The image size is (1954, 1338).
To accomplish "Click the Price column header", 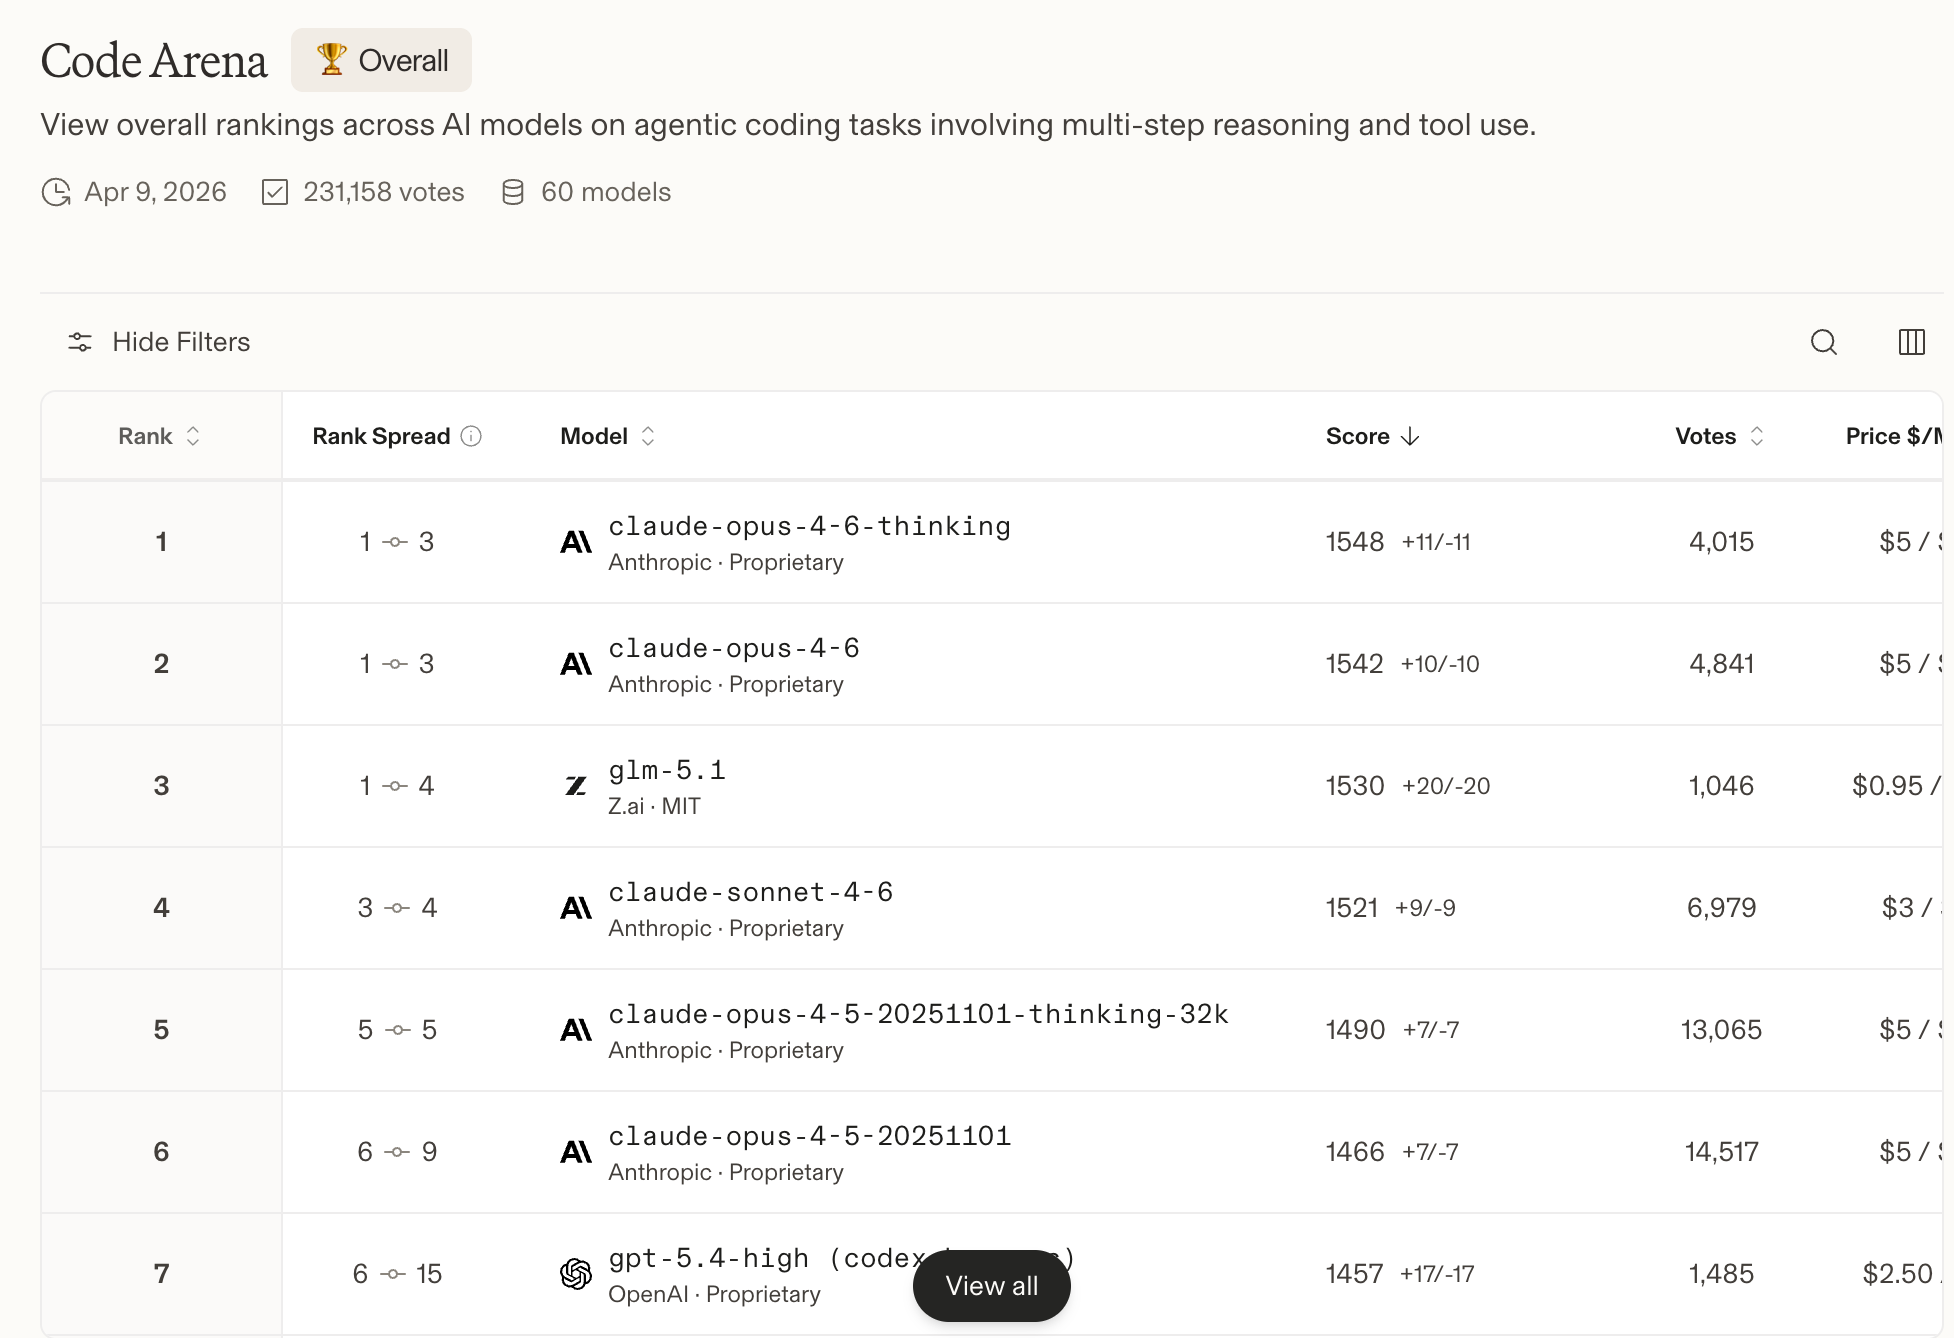I will point(1894,436).
